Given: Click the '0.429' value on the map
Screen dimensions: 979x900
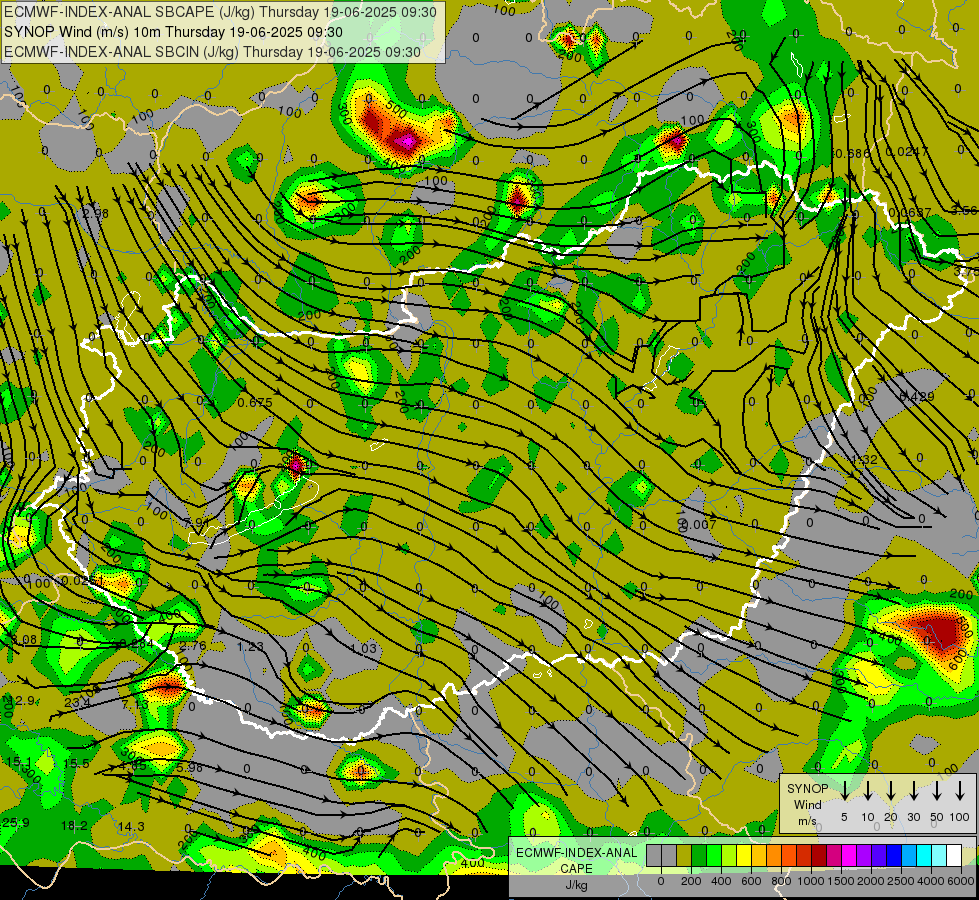Looking at the screenshot, I should click(917, 397).
